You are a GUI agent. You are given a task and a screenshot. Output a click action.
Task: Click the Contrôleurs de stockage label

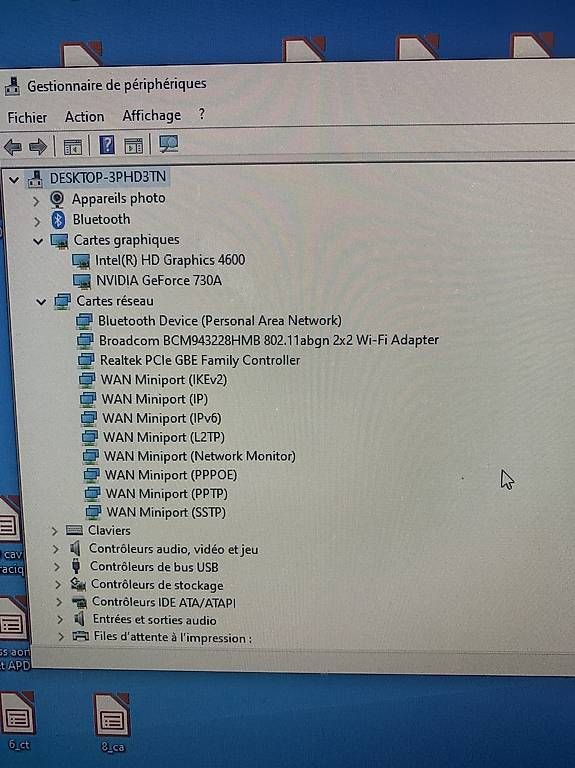157,584
